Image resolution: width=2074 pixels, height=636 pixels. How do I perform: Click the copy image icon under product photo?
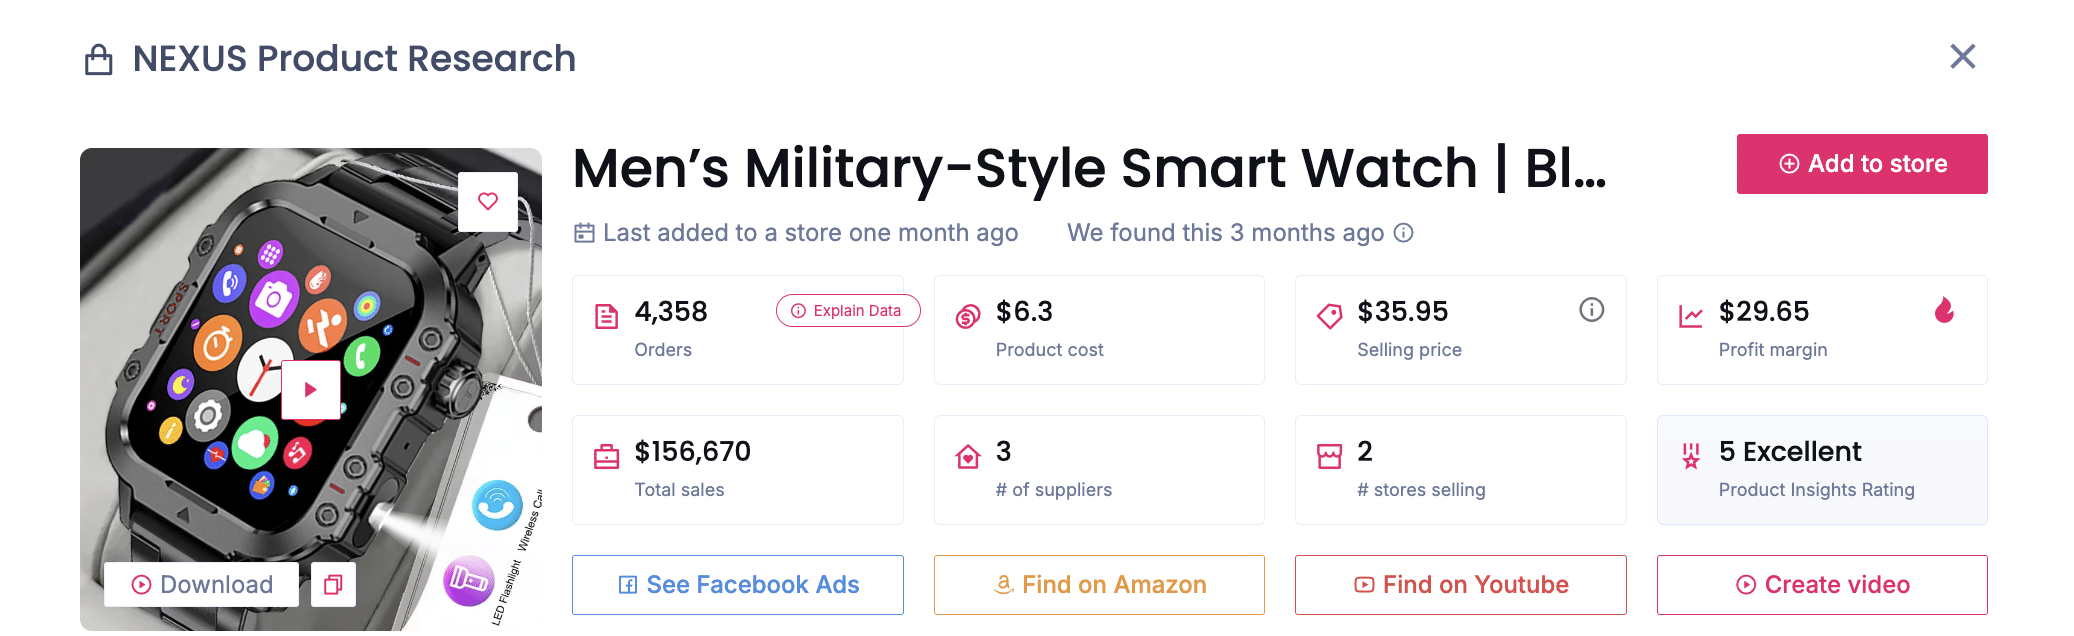[x=333, y=584]
